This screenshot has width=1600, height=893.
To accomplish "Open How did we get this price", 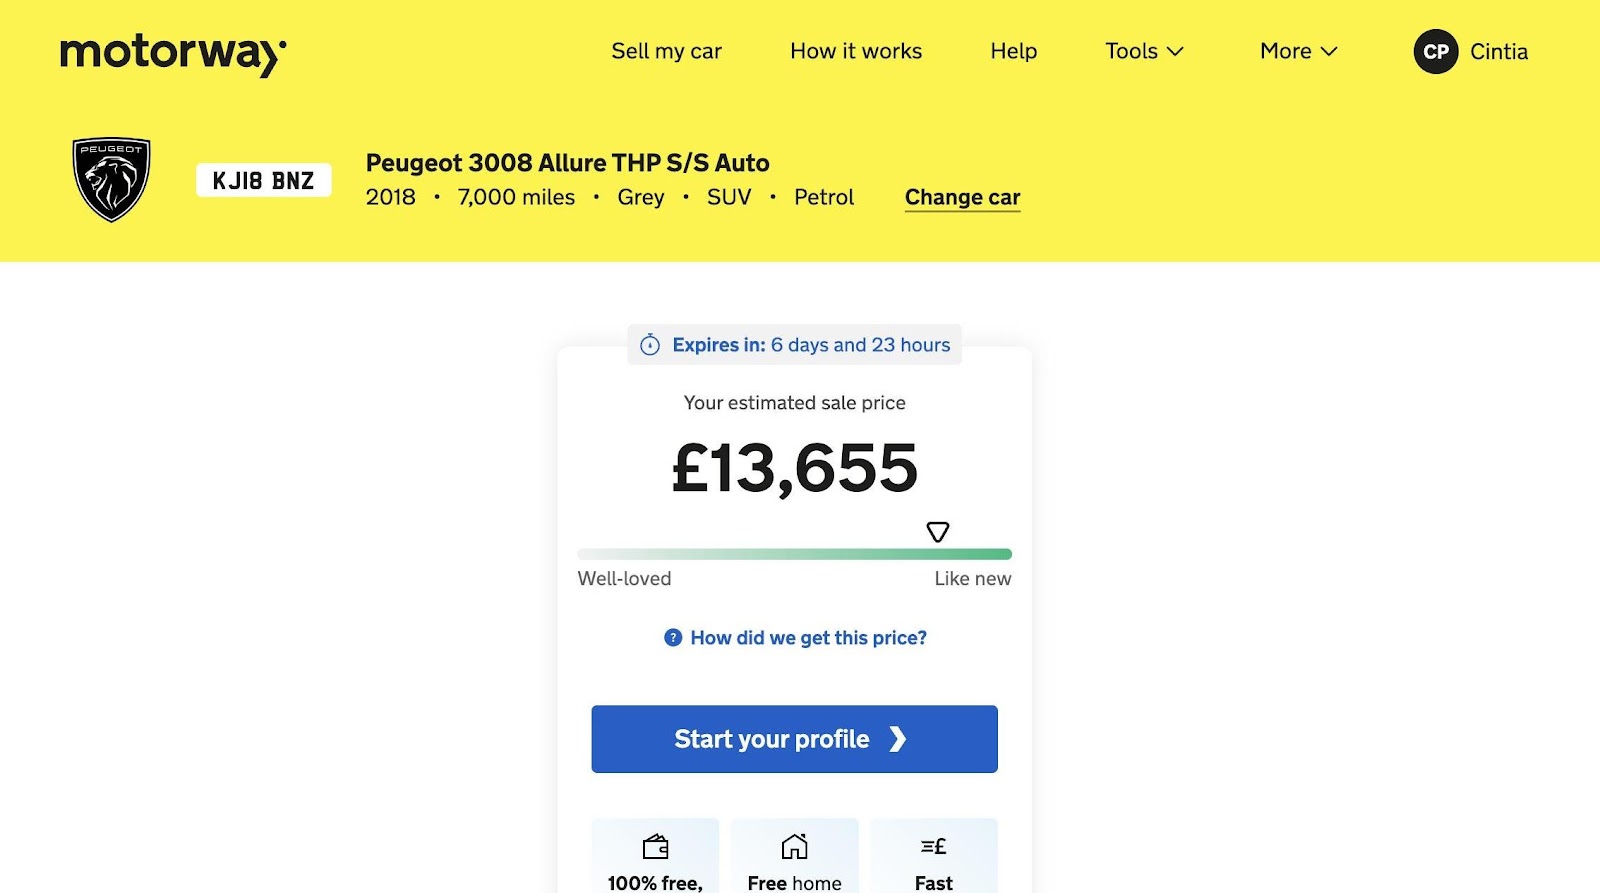I will [x=808, y=638].
